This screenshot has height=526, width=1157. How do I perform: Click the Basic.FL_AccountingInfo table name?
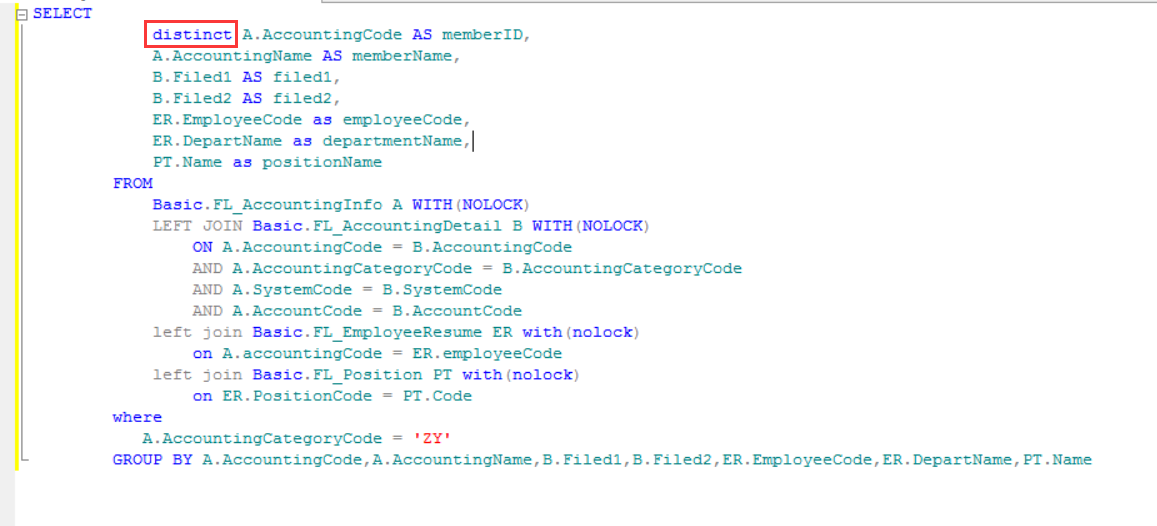point(267,205)
